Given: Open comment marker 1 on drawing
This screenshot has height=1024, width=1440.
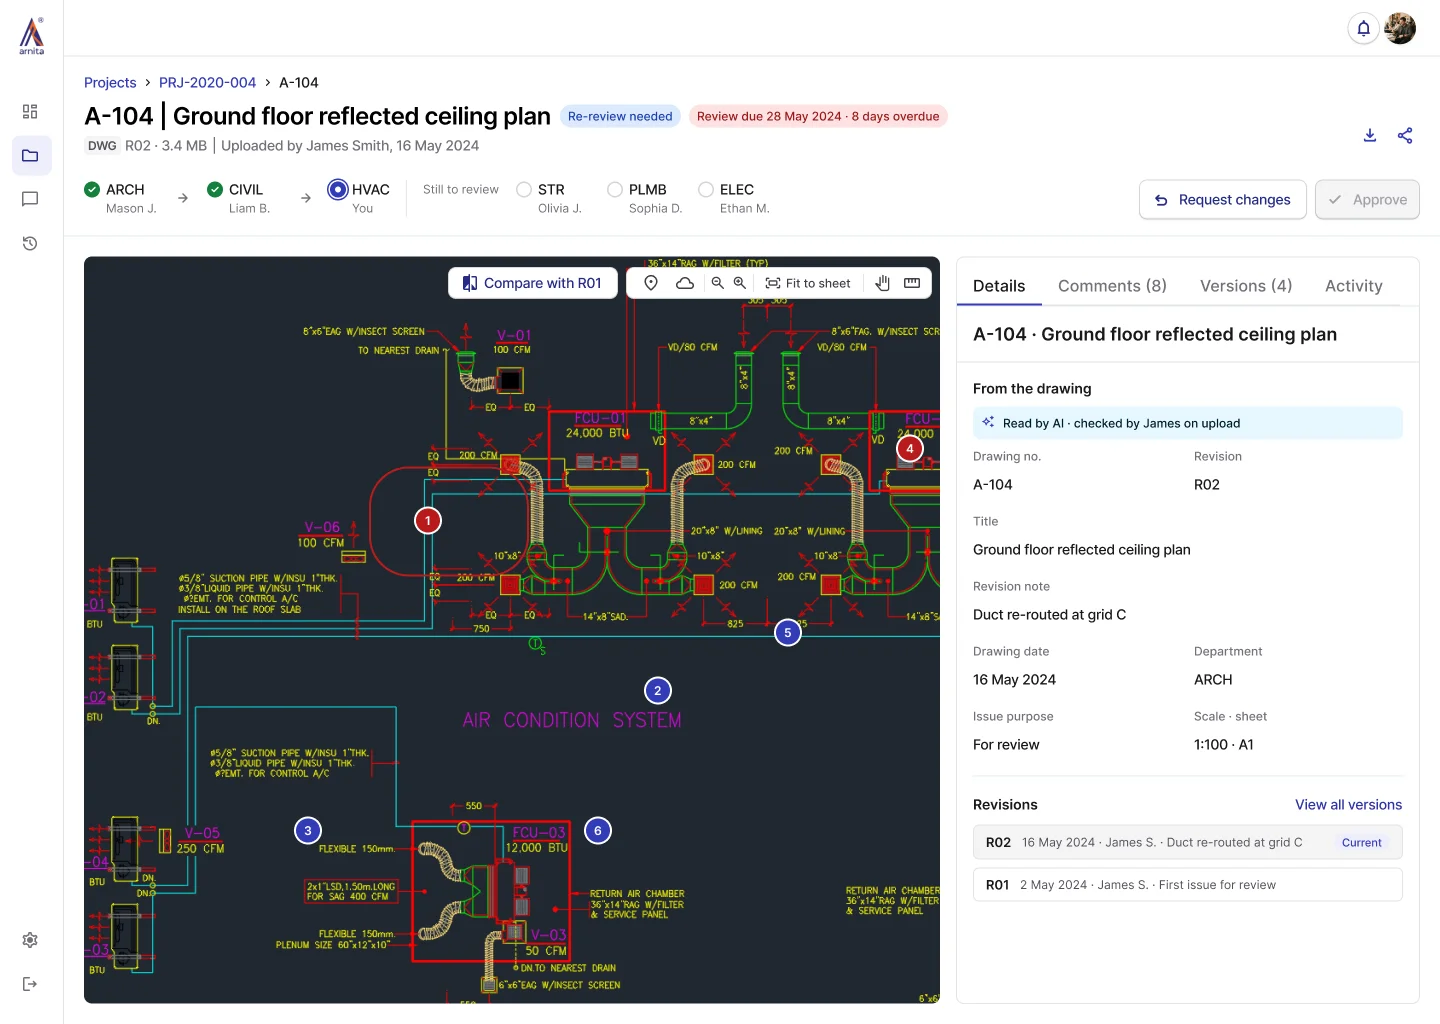Looking at the screenshot, I should [428, 520].
